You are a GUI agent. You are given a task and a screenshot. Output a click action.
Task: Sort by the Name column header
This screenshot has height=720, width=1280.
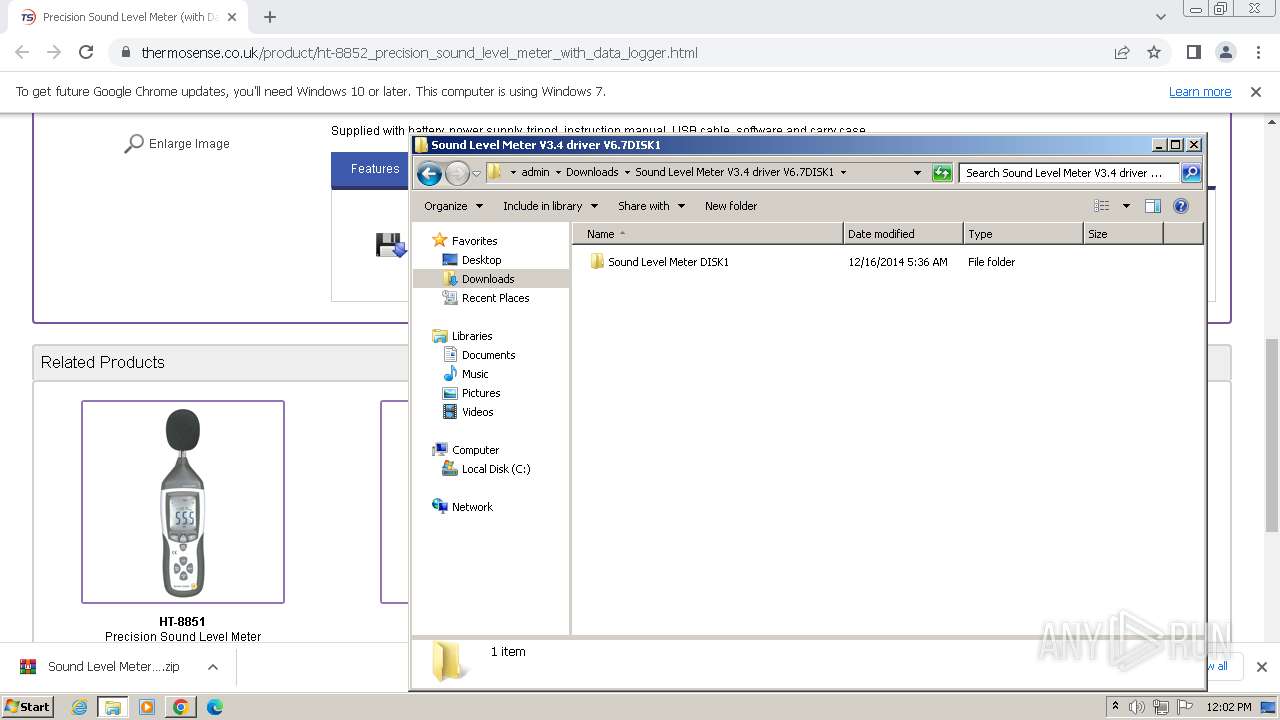[x=708, y=234]
